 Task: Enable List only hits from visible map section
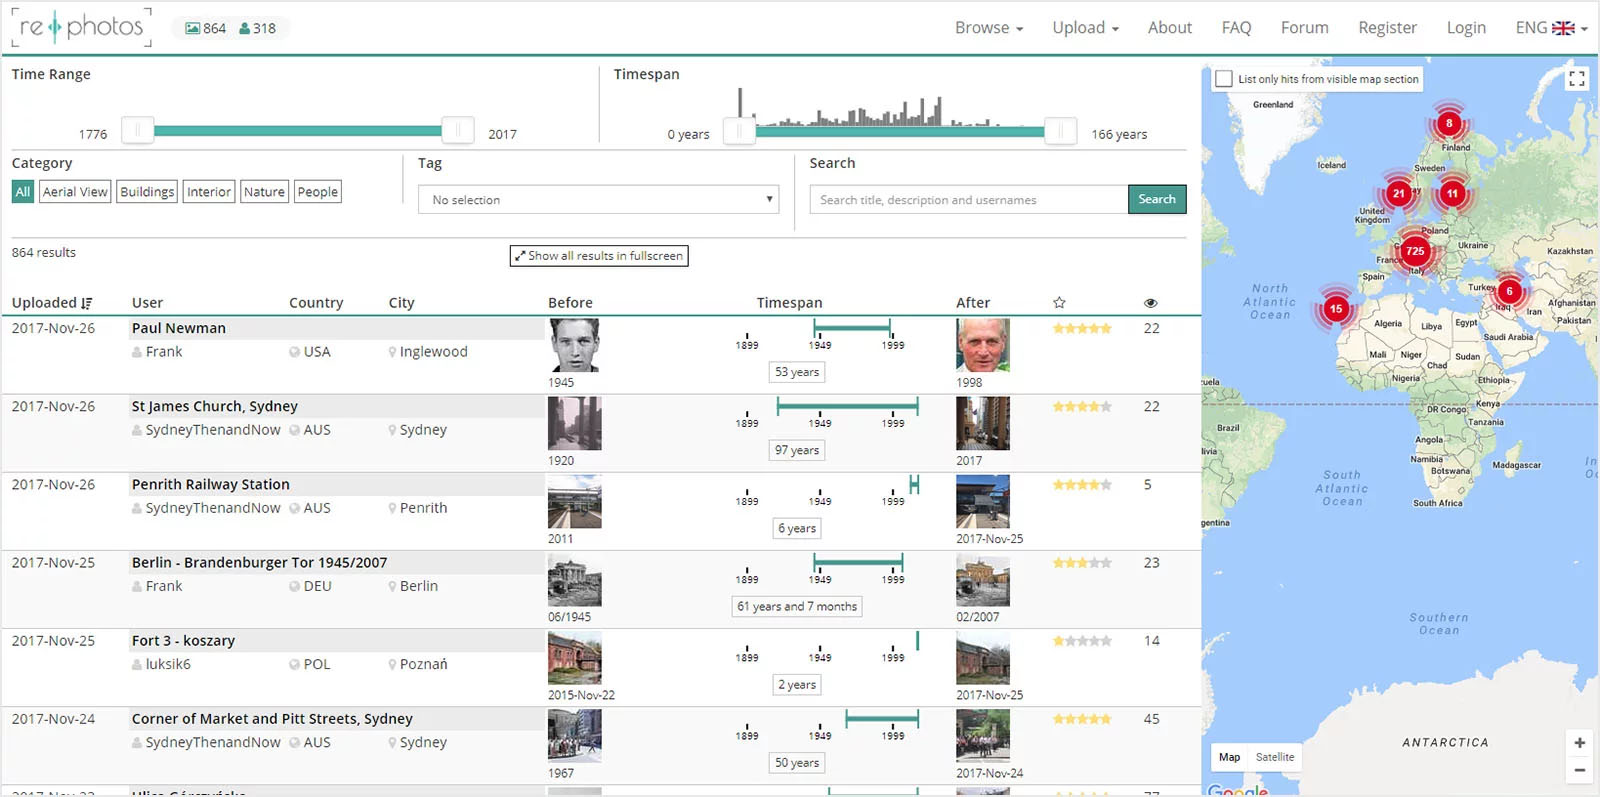(x=1224, y=79)
